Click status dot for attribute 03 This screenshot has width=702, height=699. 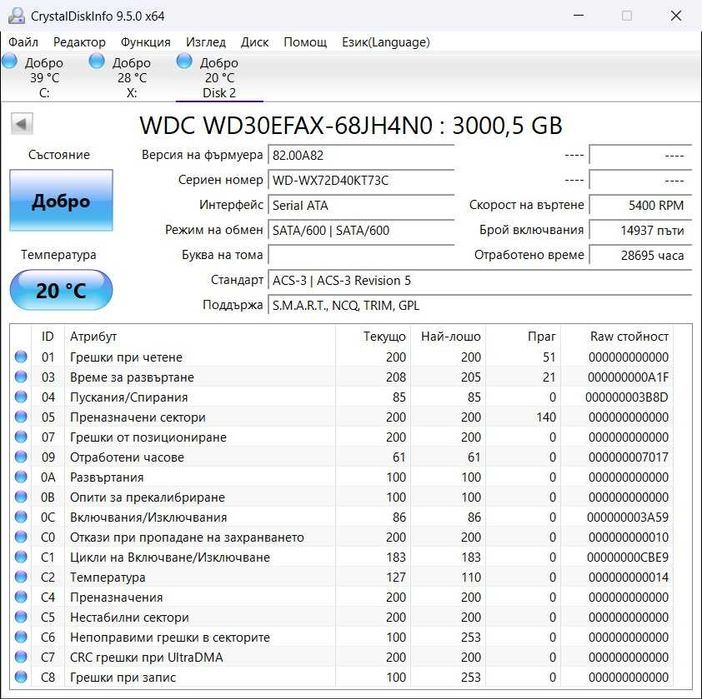click(x=21, y=377)
